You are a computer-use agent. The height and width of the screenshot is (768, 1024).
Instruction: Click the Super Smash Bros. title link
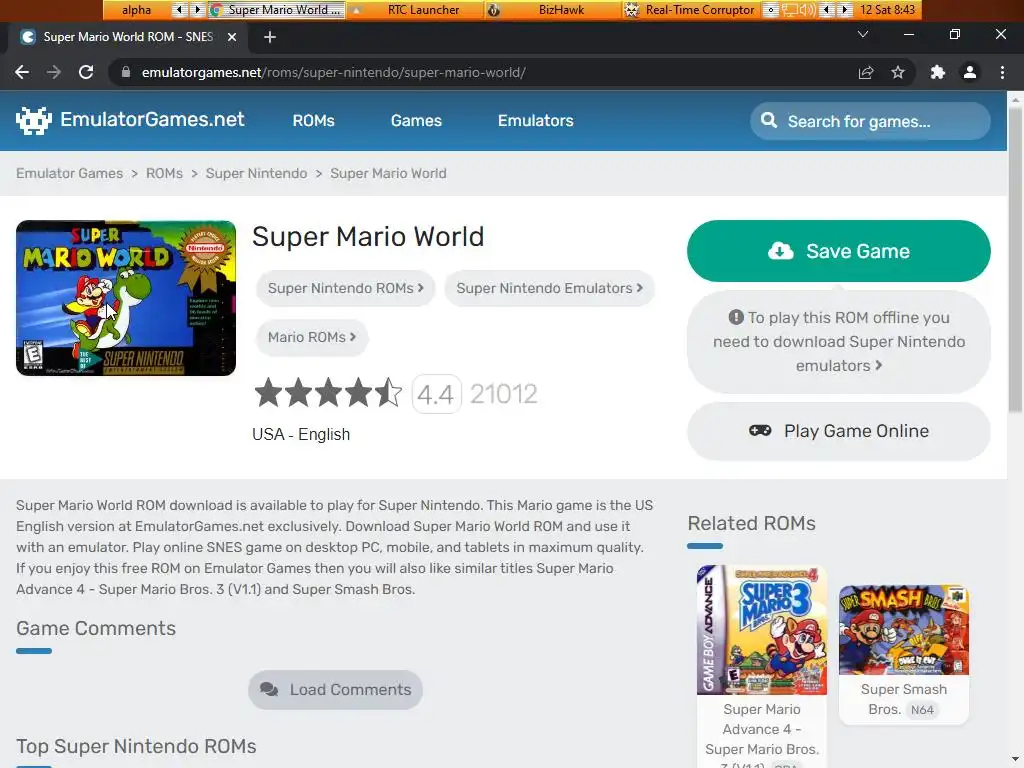coord(904,699)
